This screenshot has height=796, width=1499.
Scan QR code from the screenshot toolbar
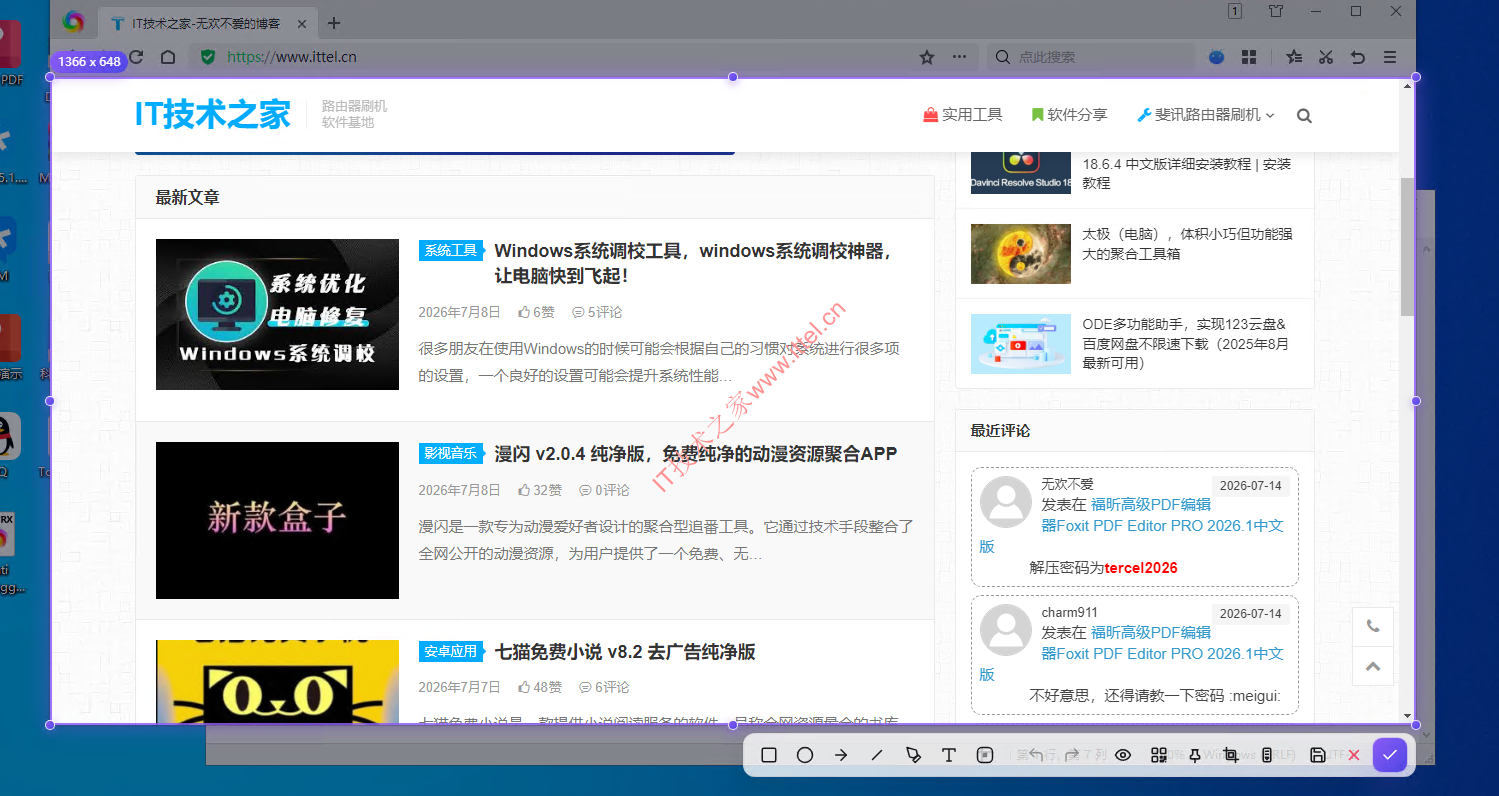(1159, 755)
